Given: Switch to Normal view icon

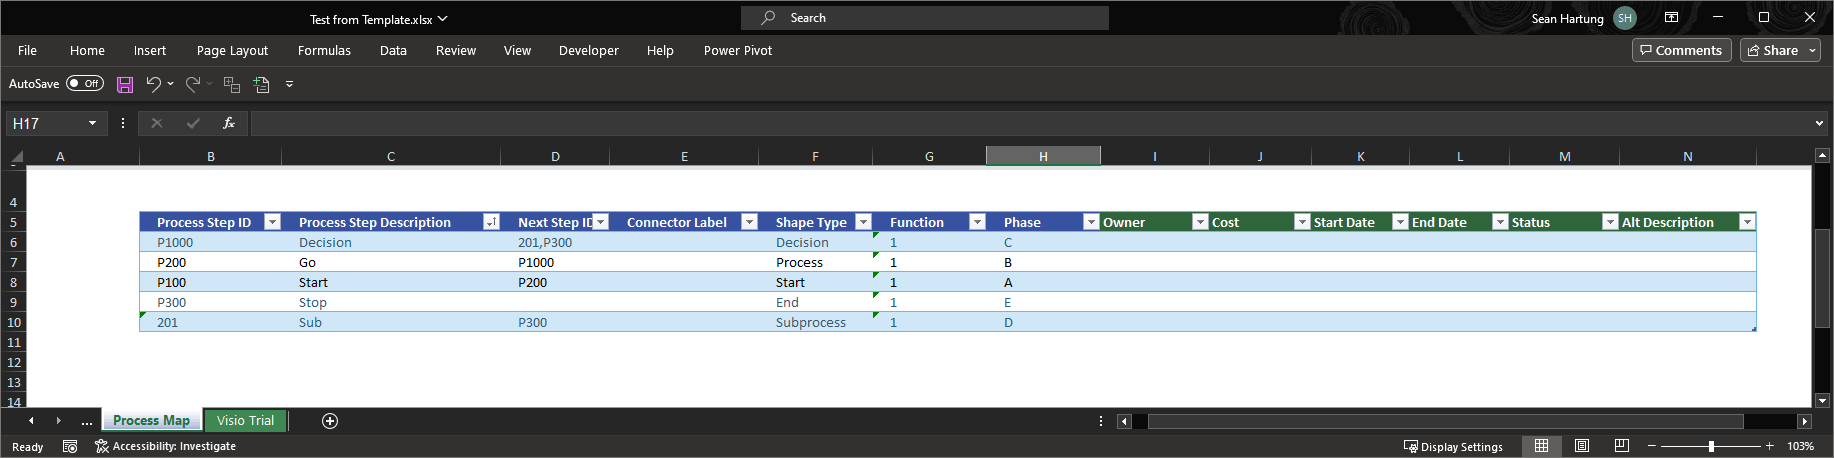Looking at the screenshot, I should click(x=1542, y=446).
